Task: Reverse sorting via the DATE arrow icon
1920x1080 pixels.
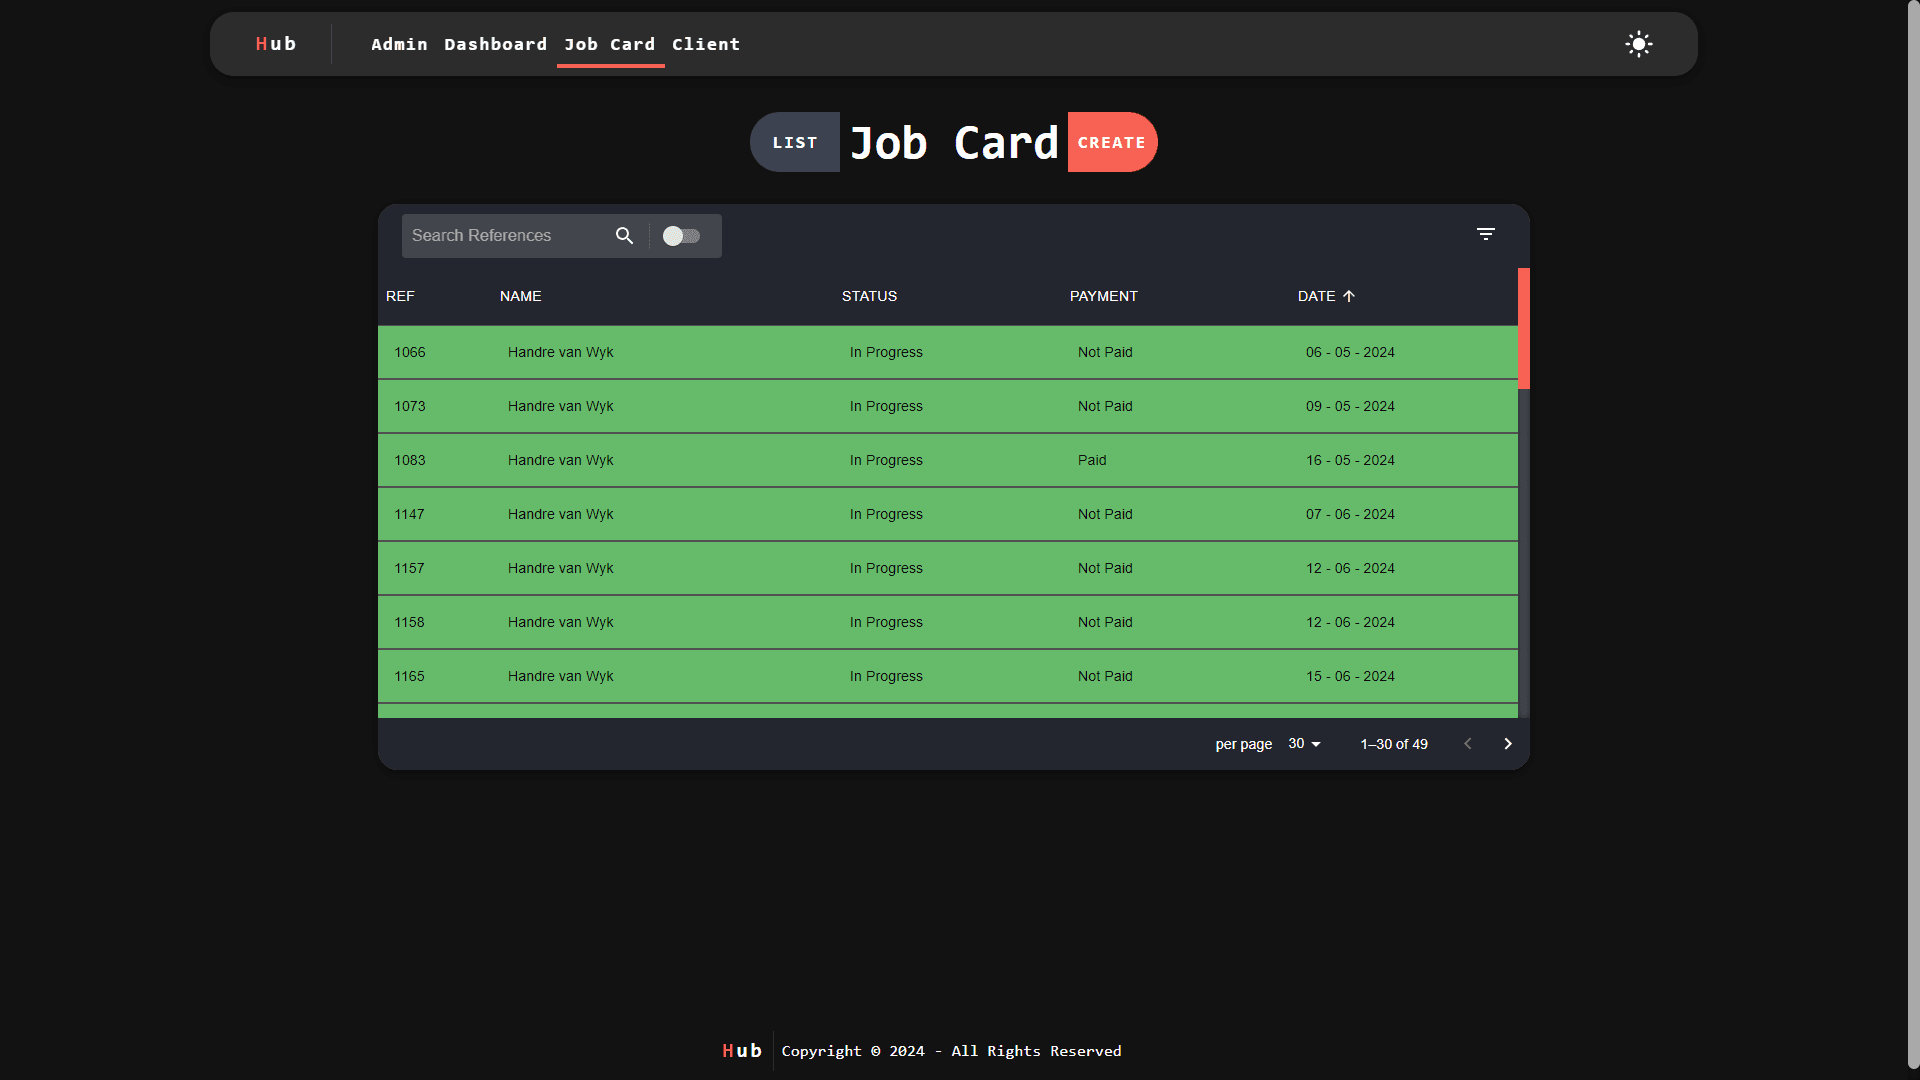Action: click(1349, 296)
